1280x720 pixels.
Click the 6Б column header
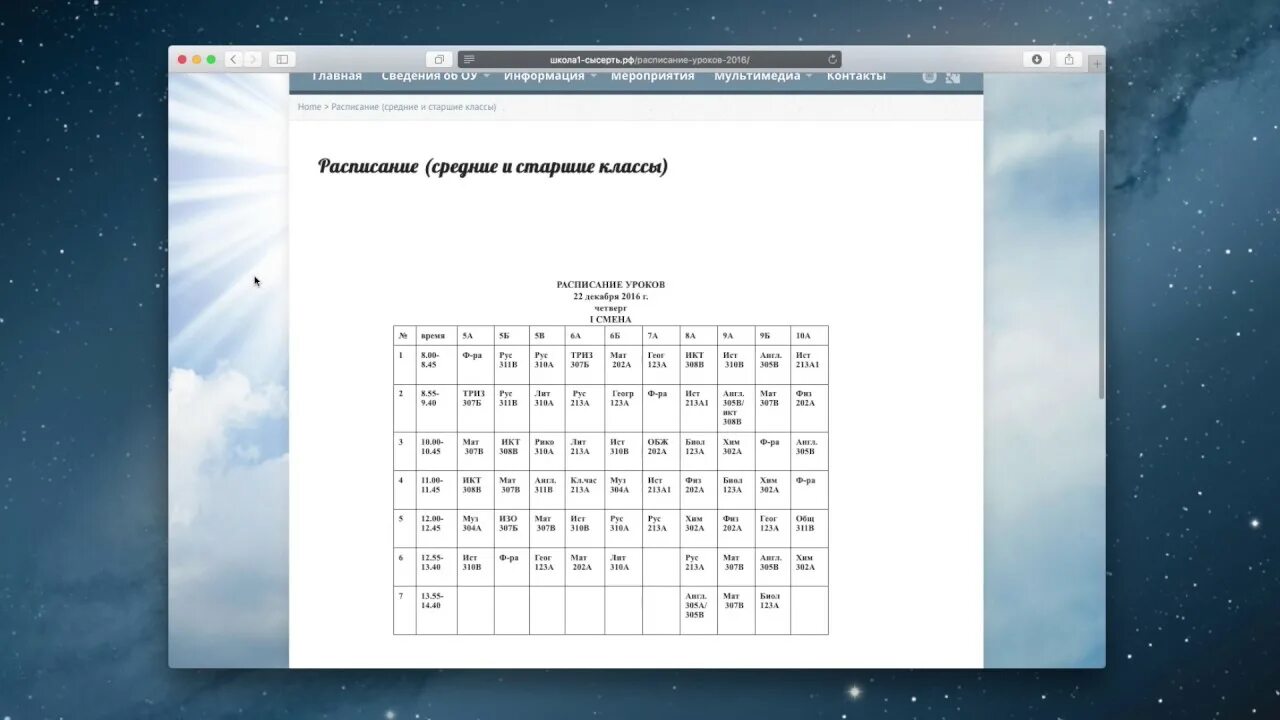(623, 336)
